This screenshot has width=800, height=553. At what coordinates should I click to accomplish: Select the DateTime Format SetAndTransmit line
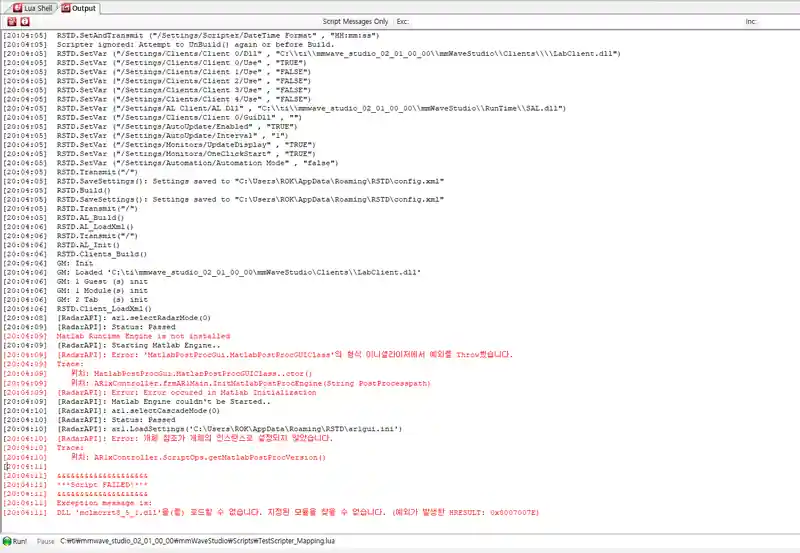[x=192, y=36]
